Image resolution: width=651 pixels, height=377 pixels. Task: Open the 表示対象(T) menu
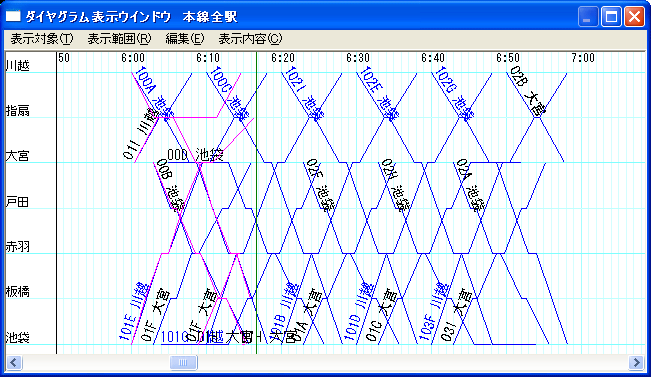[x=42, y=39]
